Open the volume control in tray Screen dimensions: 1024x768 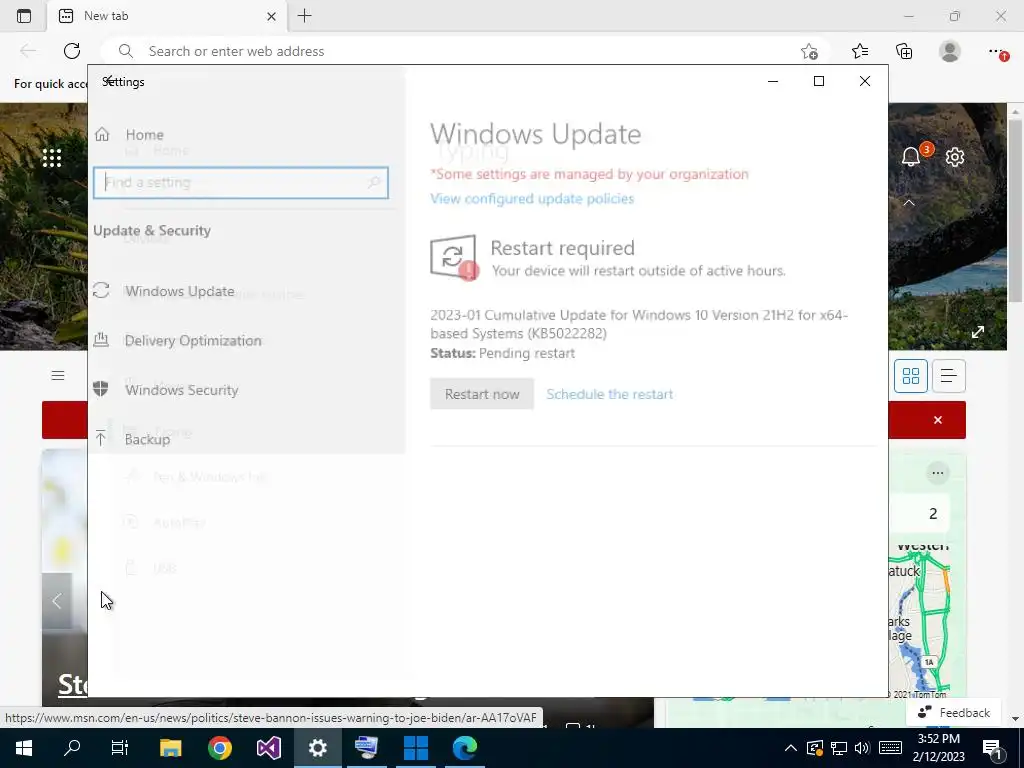coord(862,748)
